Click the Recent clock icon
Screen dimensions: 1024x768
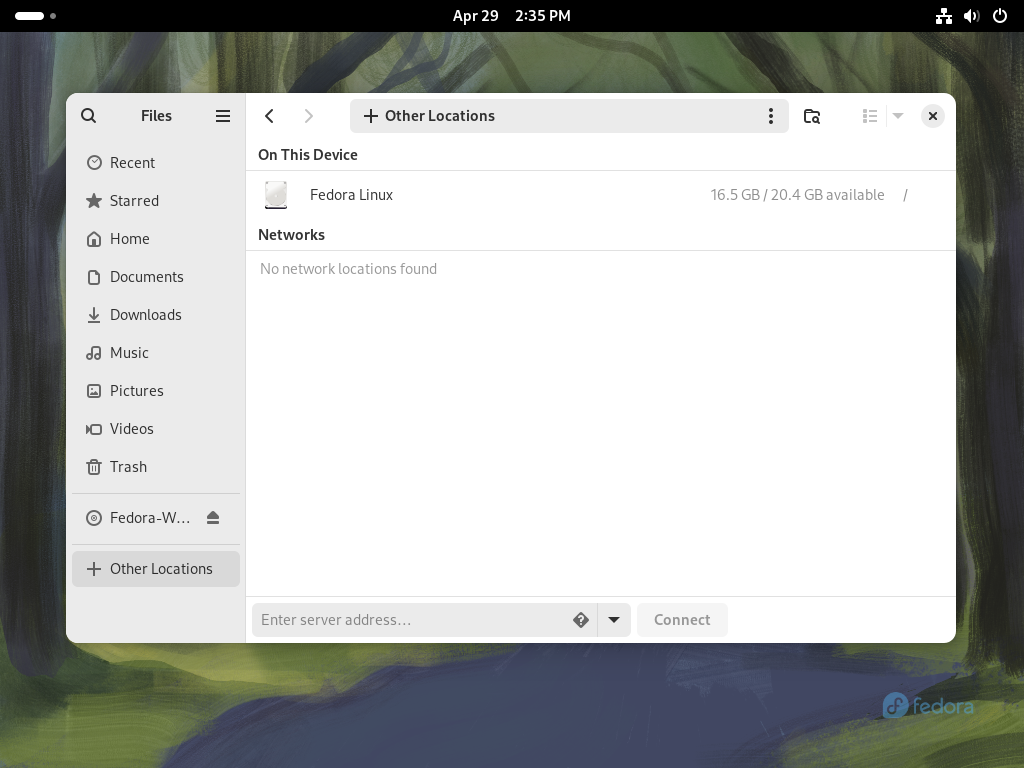(94, 163)
